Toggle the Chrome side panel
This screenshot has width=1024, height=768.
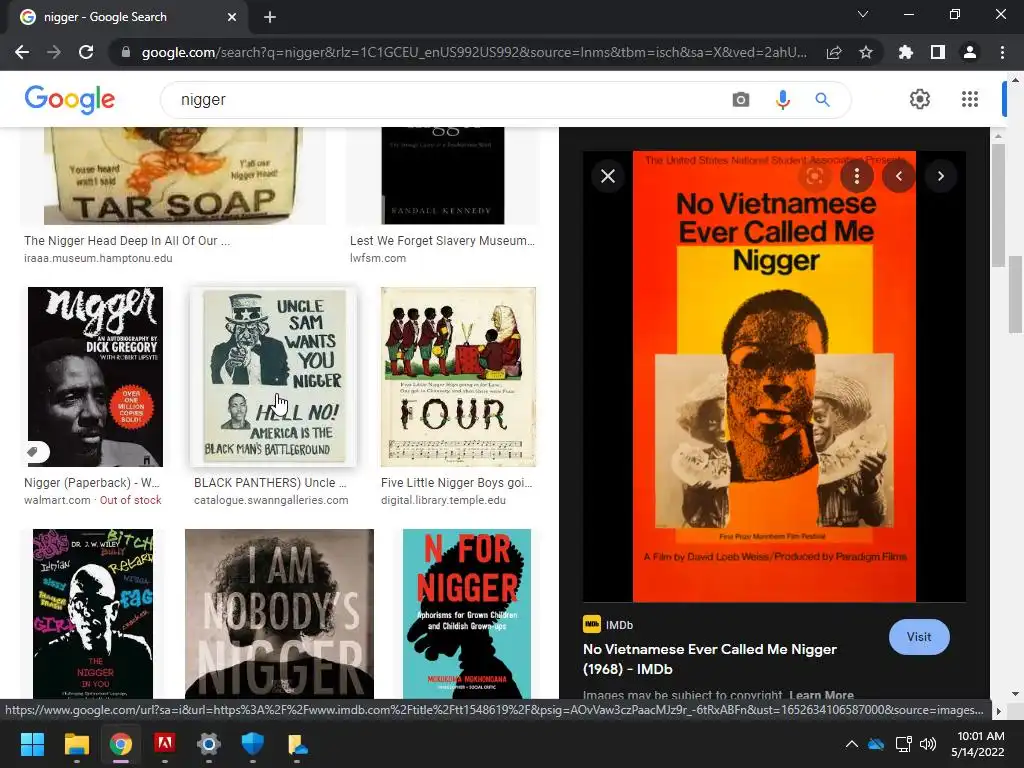click(x=938, y=52)
